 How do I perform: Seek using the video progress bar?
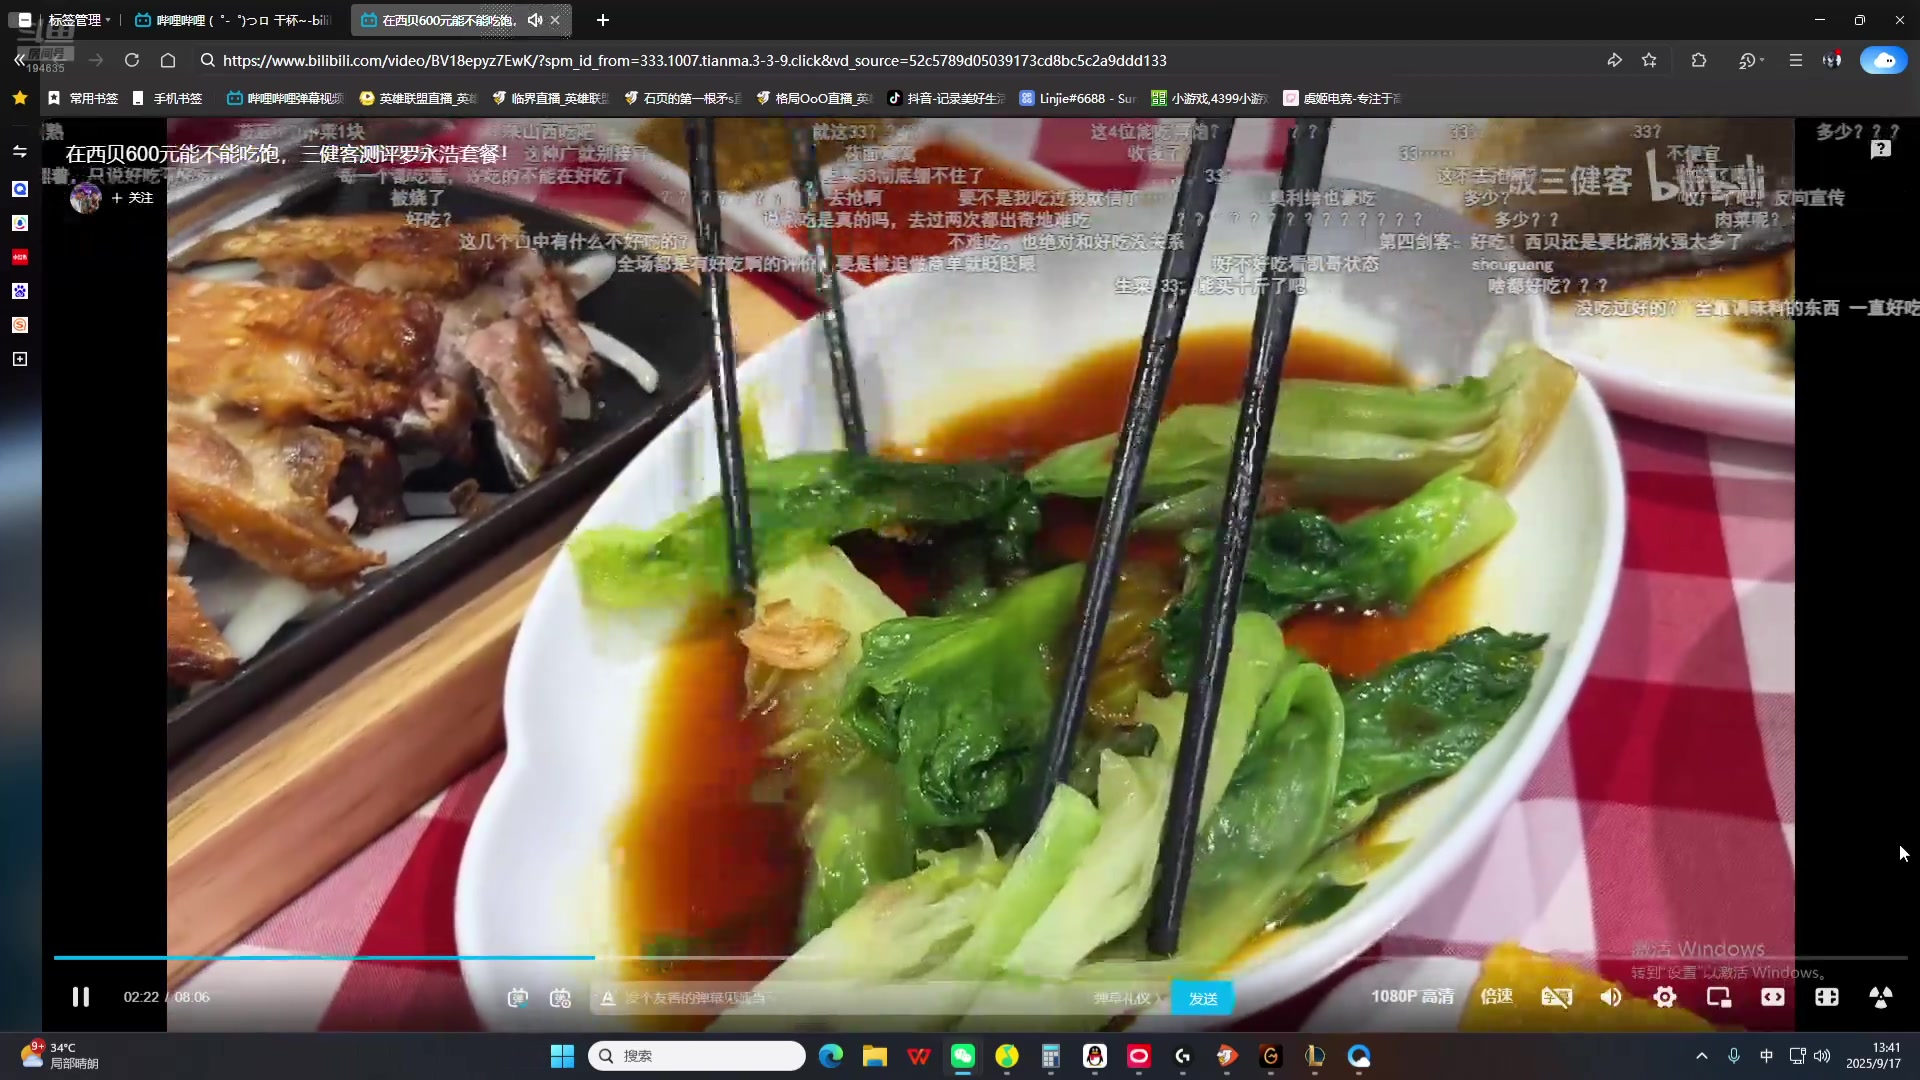coord(980,958)
